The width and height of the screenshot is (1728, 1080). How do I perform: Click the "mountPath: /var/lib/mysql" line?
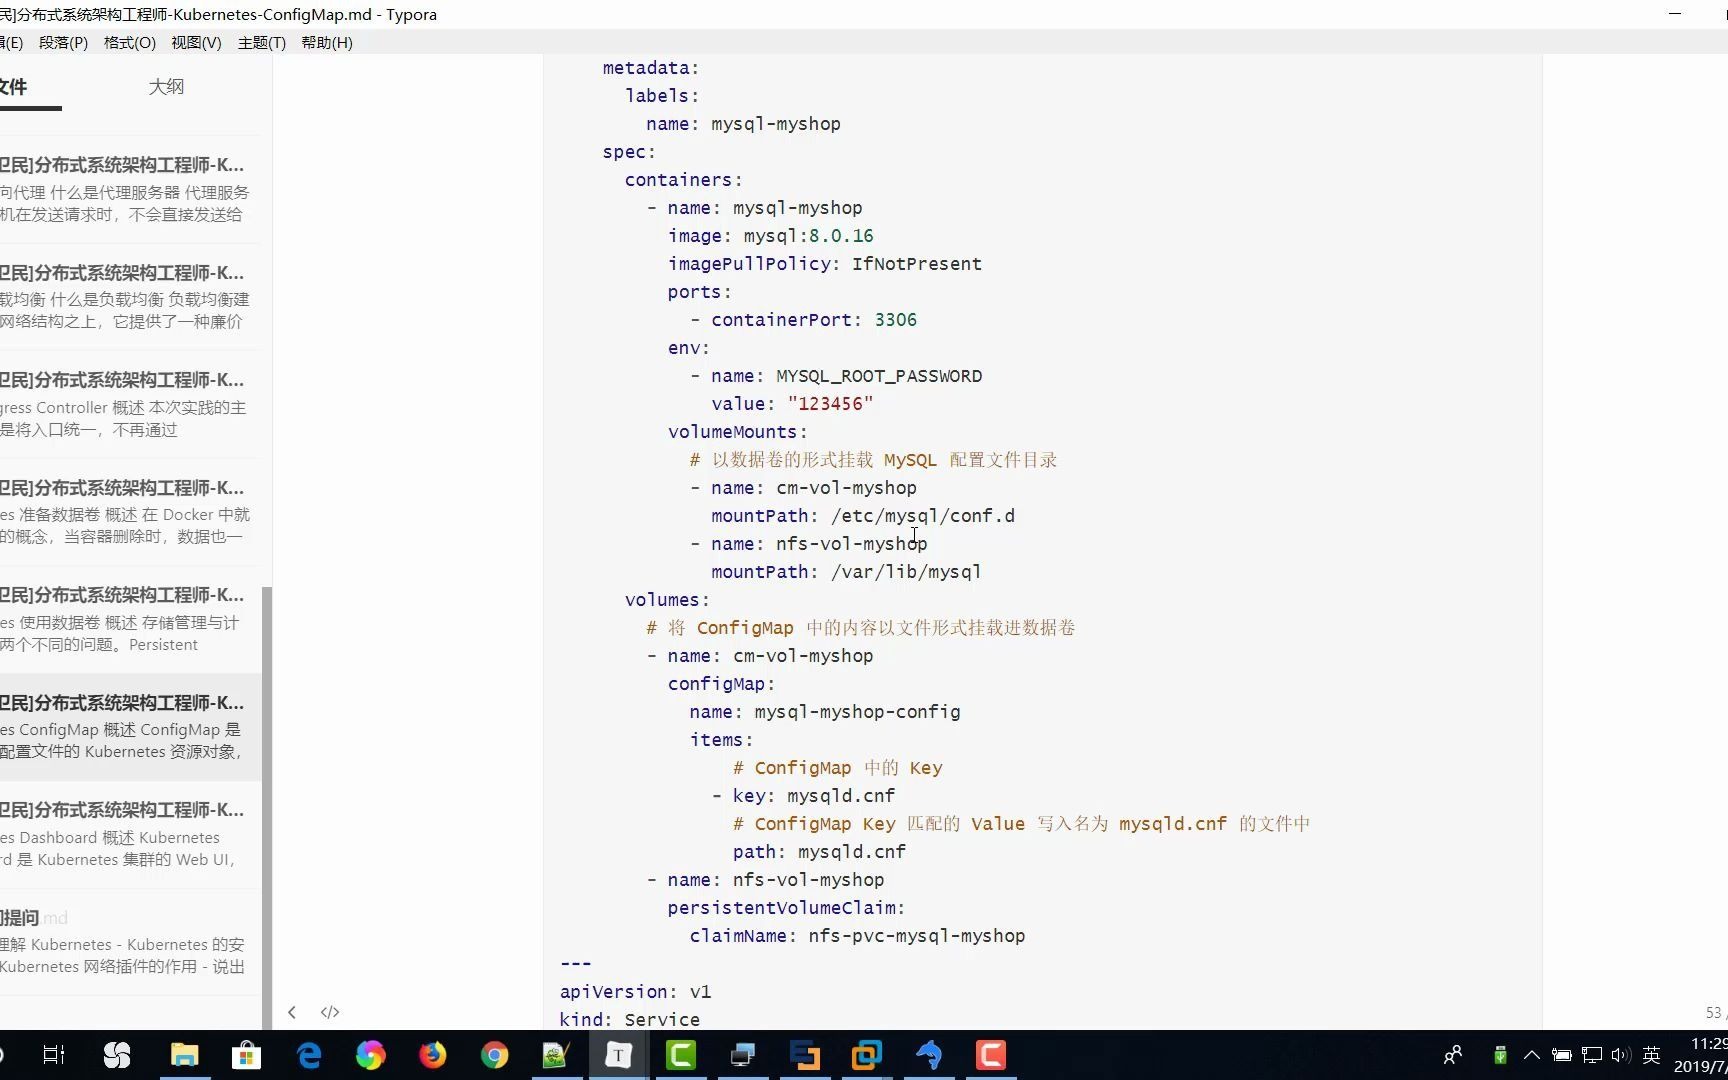coord(846,572)
